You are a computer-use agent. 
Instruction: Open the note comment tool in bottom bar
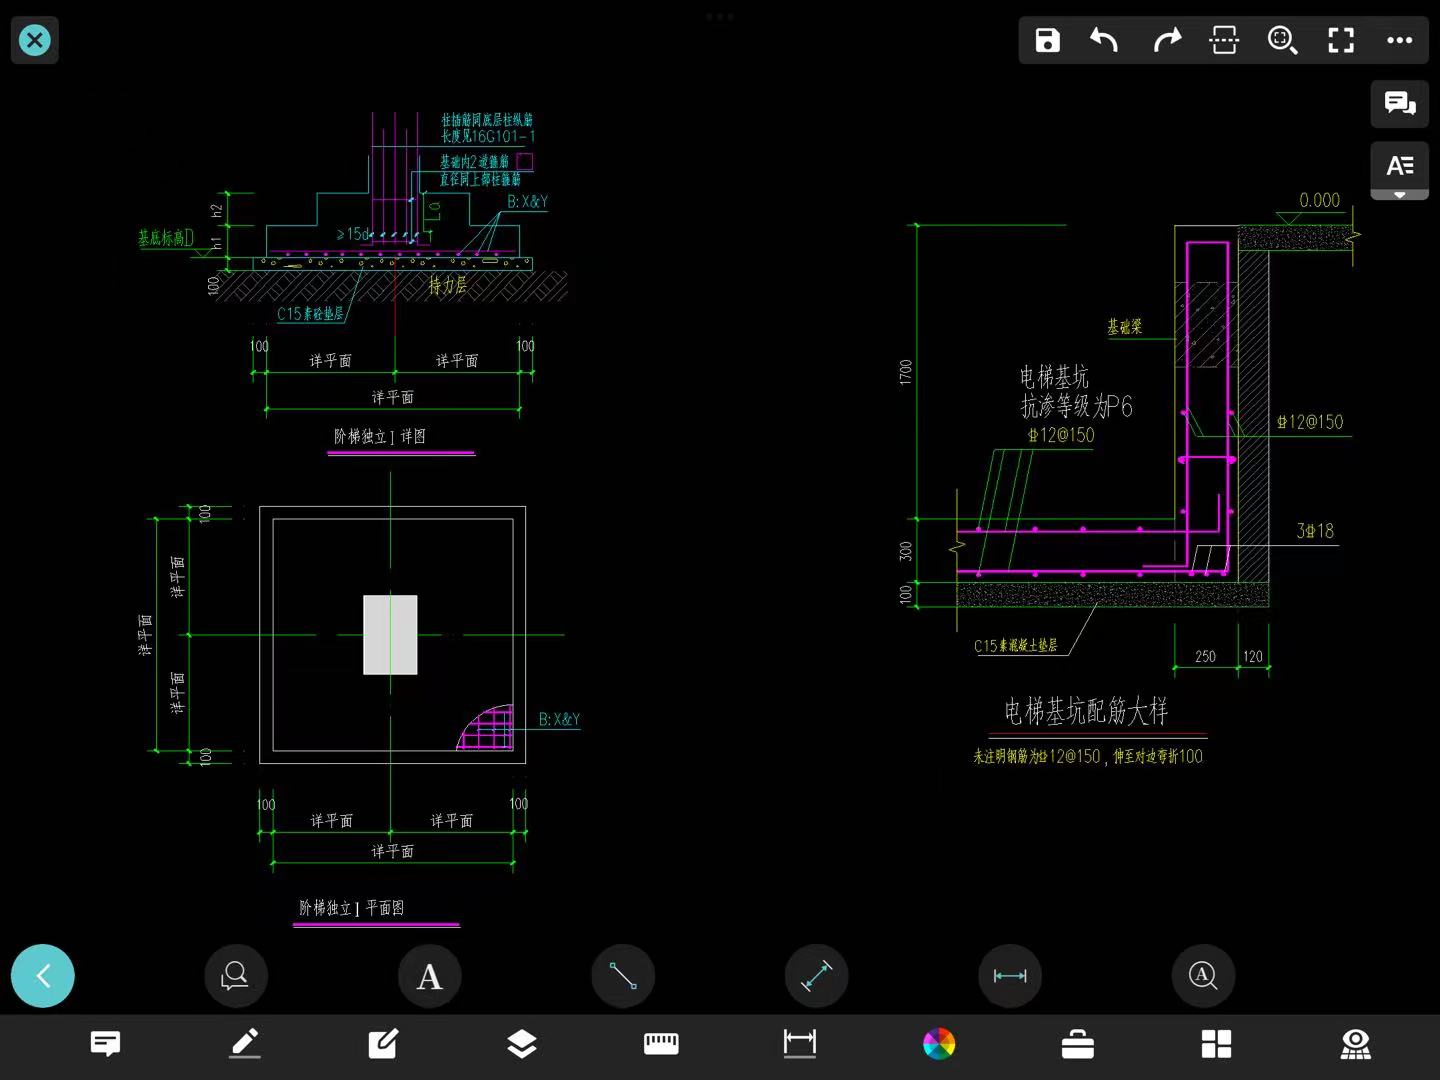click(105, 1044)
